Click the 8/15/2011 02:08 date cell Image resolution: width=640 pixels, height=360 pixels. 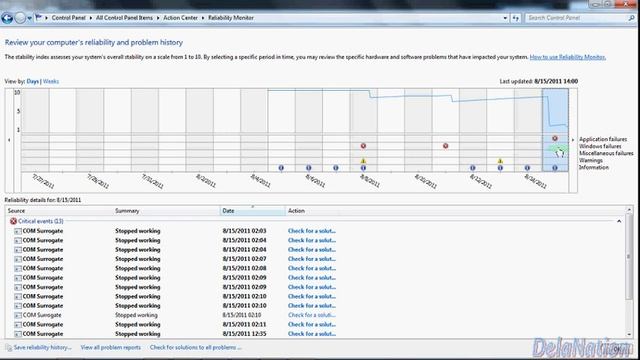tap(244, 269)
